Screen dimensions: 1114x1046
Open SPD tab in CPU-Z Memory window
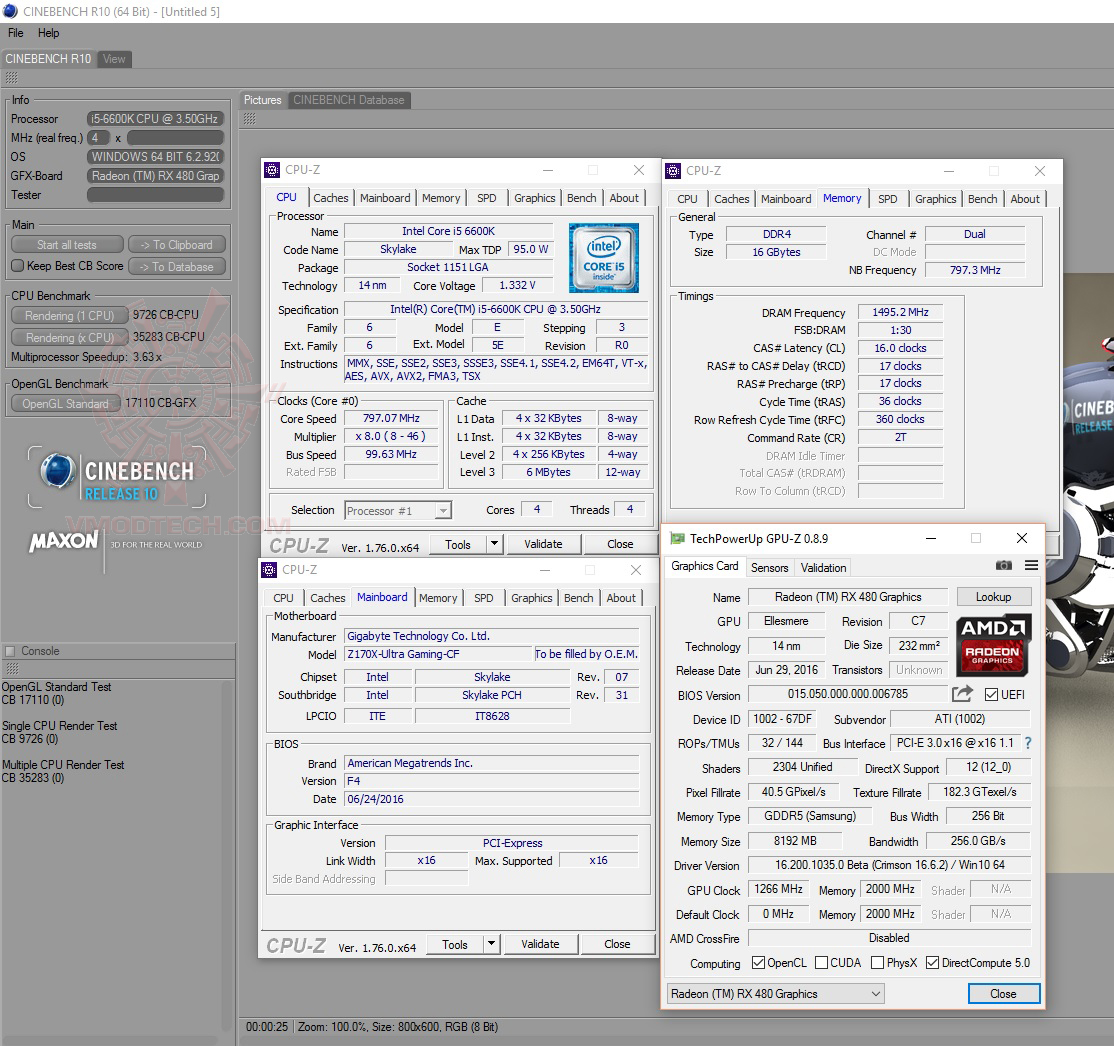click(887, 200)
